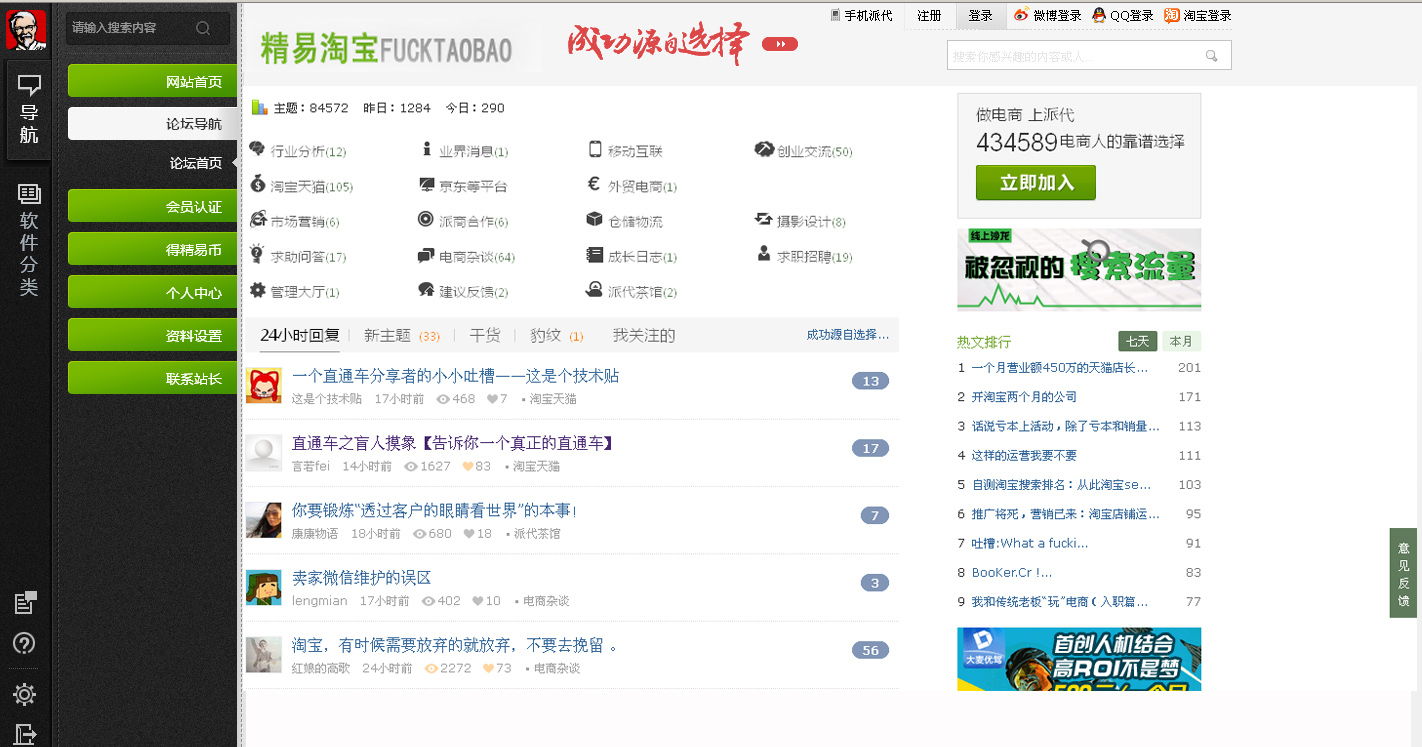Click the QQ登录 penguin icon
The height and width of the screenshot is (747, 1422).
coord(1099,15)
